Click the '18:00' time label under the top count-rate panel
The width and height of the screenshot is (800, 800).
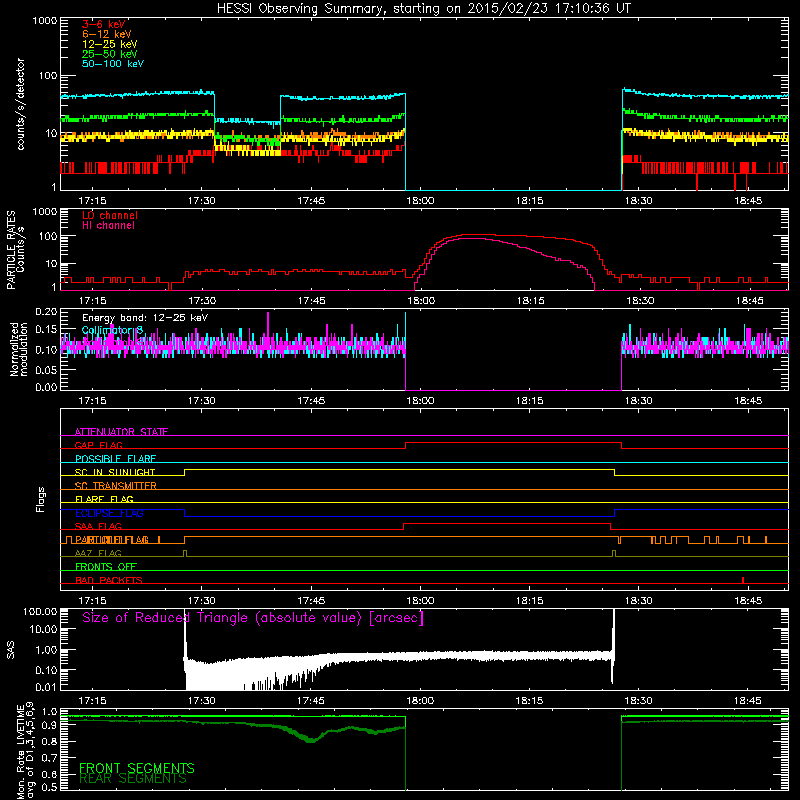pos(420,201)
